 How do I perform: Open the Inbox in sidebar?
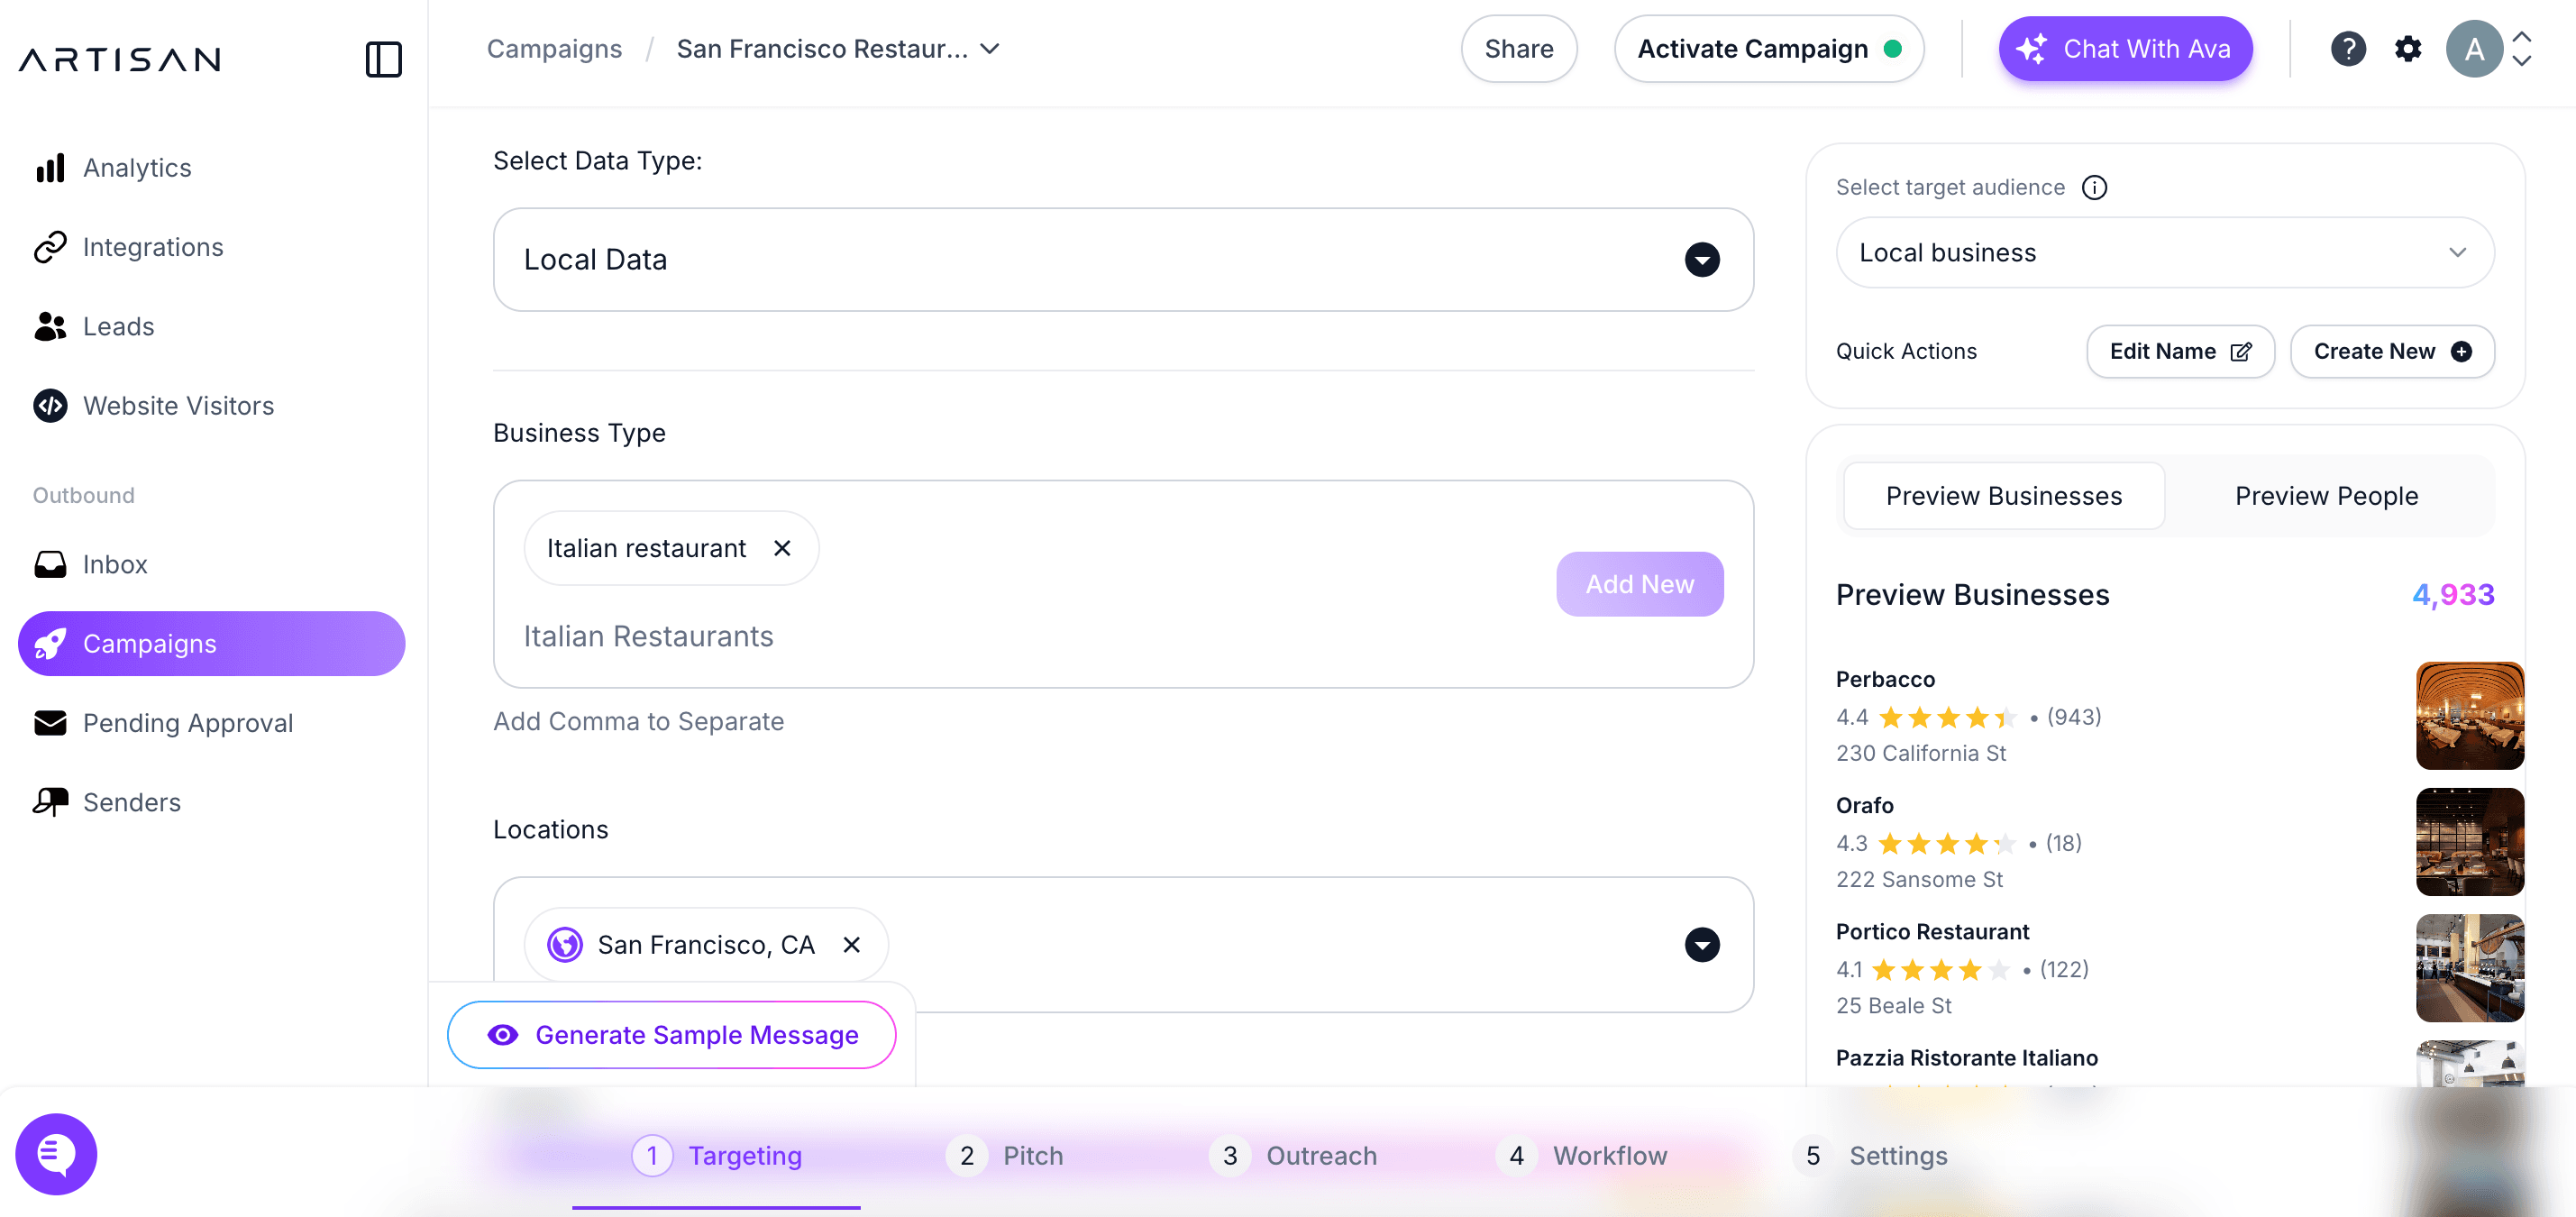pyautogui.click(x=114, y=565)
